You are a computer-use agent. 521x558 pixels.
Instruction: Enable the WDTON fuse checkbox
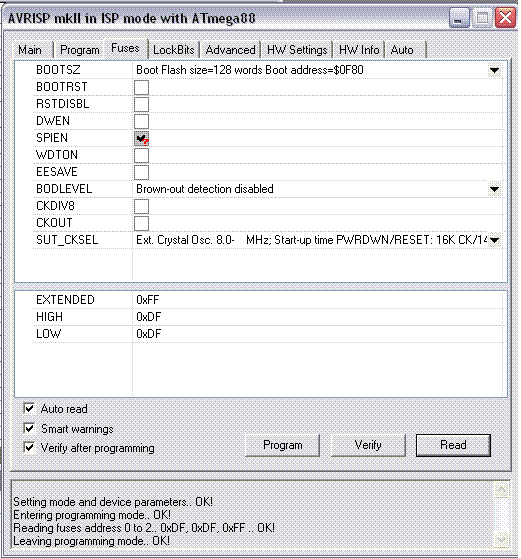tap(141, 156)
